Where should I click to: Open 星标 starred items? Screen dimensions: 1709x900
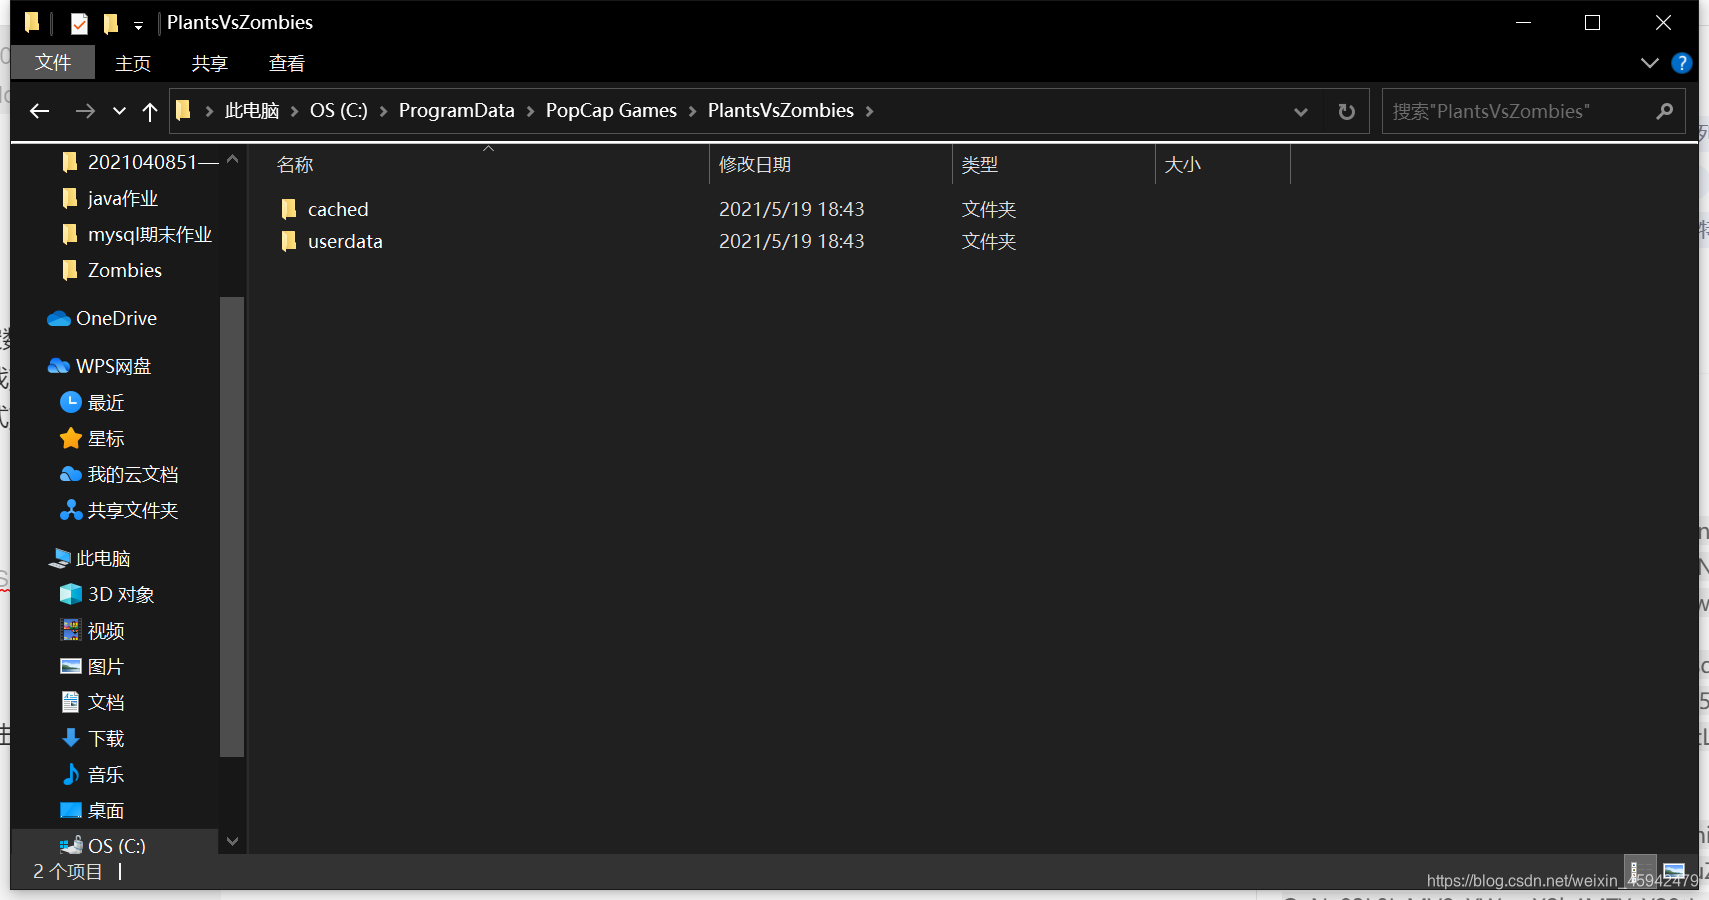click(93, 438)
